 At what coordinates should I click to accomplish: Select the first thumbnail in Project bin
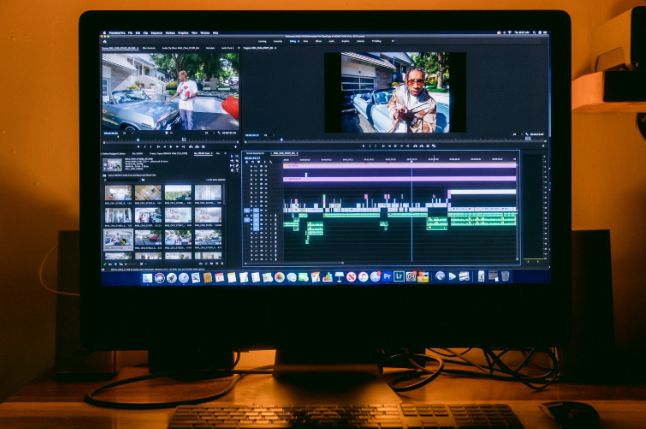click(118, 192)
